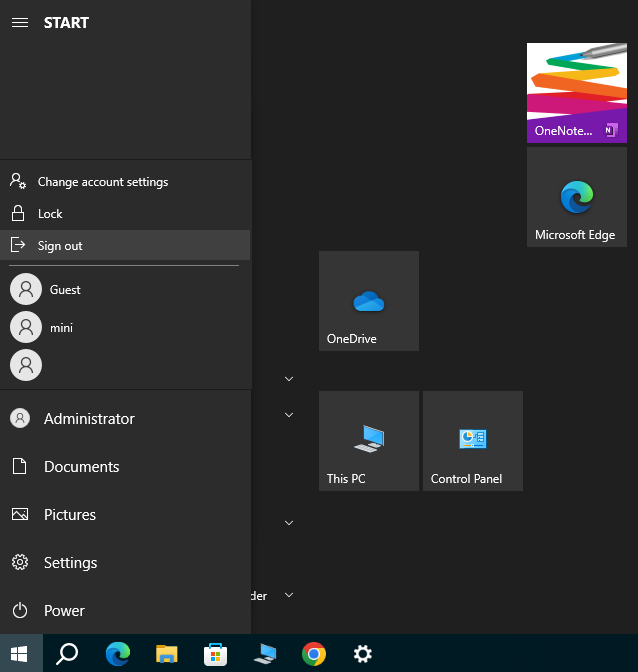The image size is (638, 672).
Task: Open the This PC tile
Action: pos(368,441)
